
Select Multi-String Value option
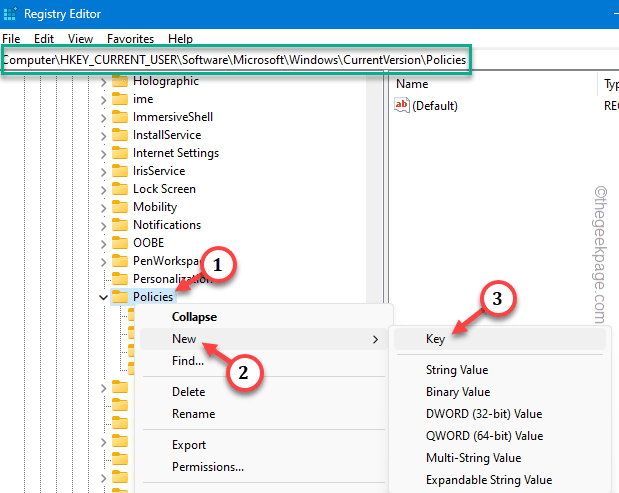(499, 458)
